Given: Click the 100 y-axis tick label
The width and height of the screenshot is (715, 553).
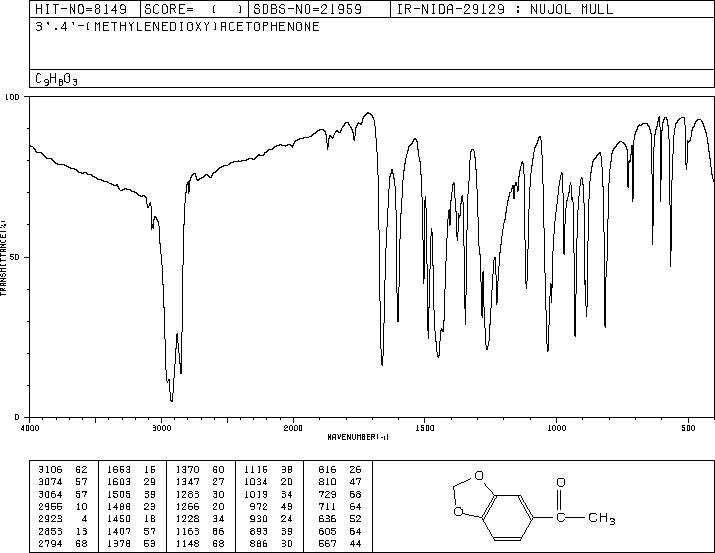Looking at the screenshot, I should point(12,97).
